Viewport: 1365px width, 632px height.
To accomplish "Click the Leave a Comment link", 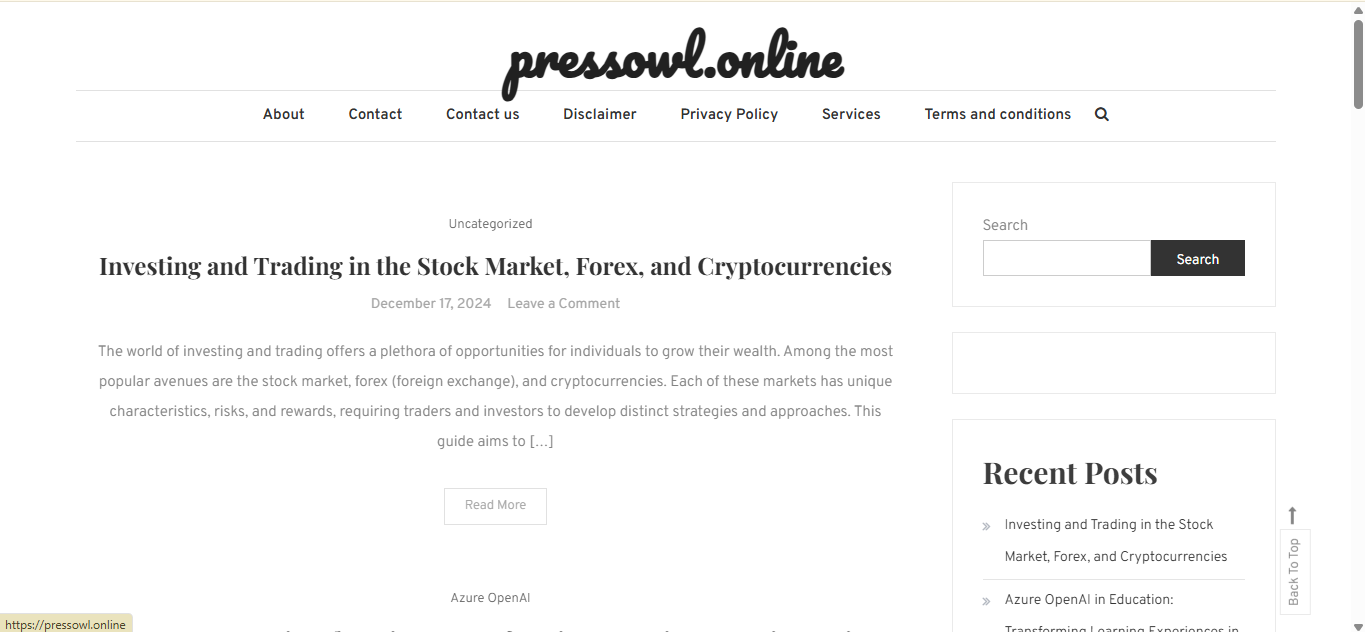I will pos(563,303).
